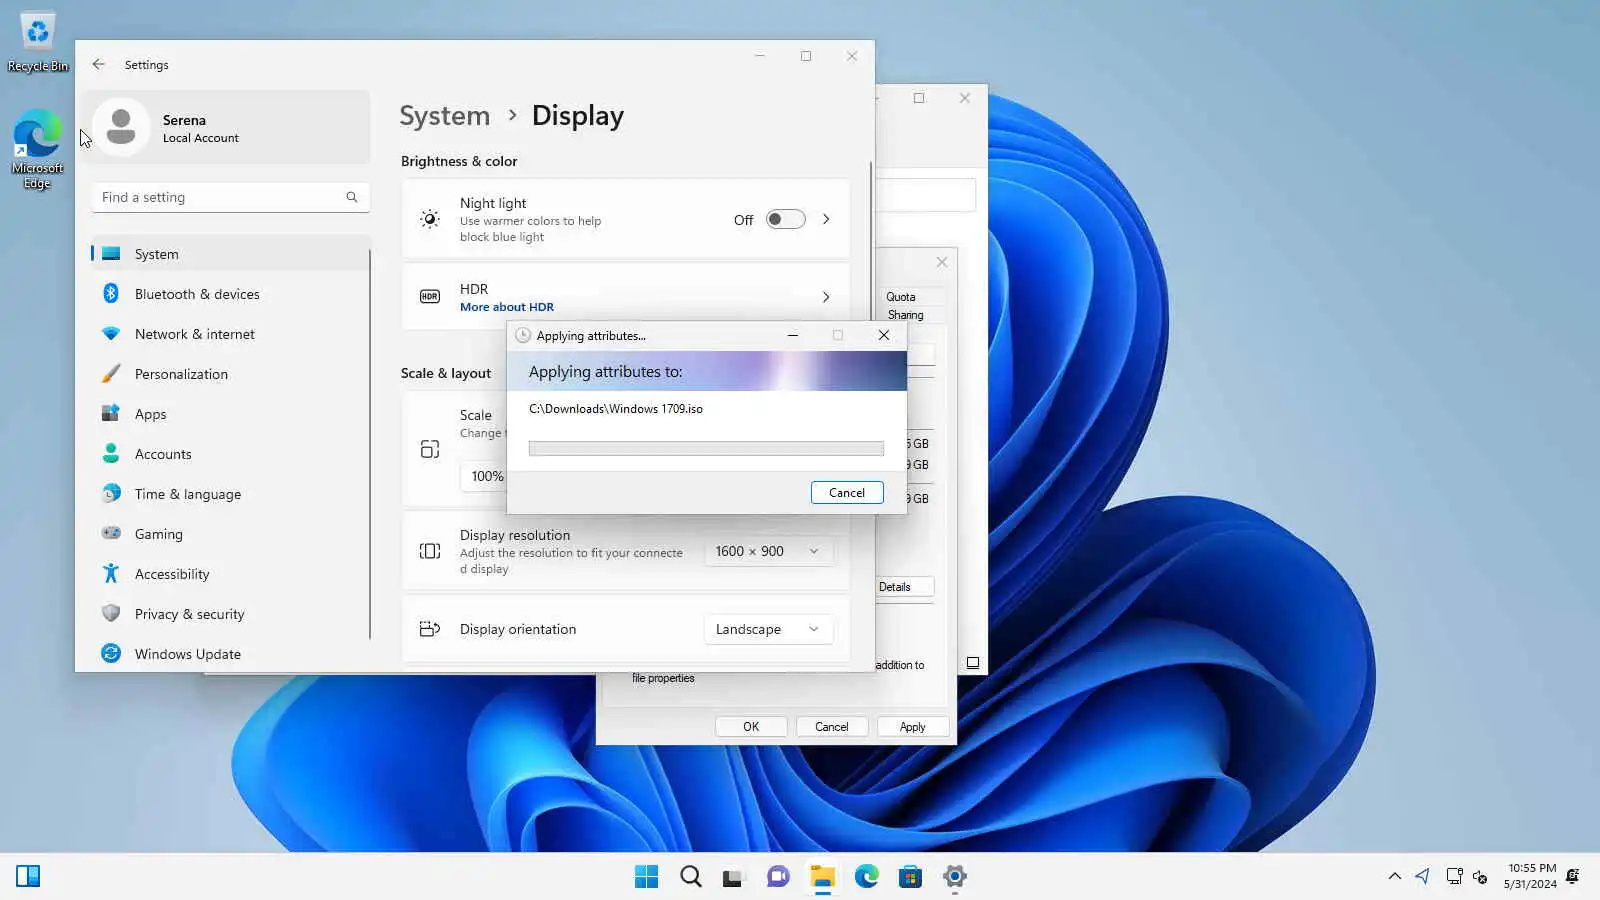This screenshot has height=900, width=1600.
Task: Open Accessibility via its figure icon
Action: [111, 573]
